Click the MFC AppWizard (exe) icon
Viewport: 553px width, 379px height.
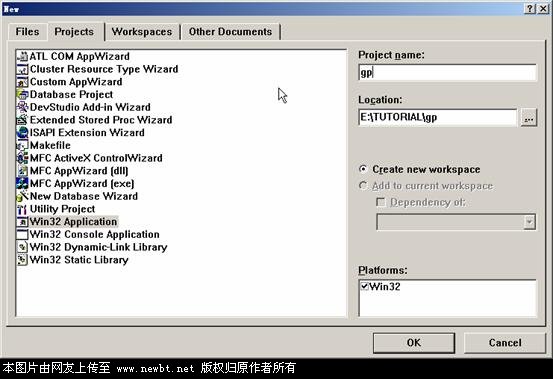pos(22,183)
